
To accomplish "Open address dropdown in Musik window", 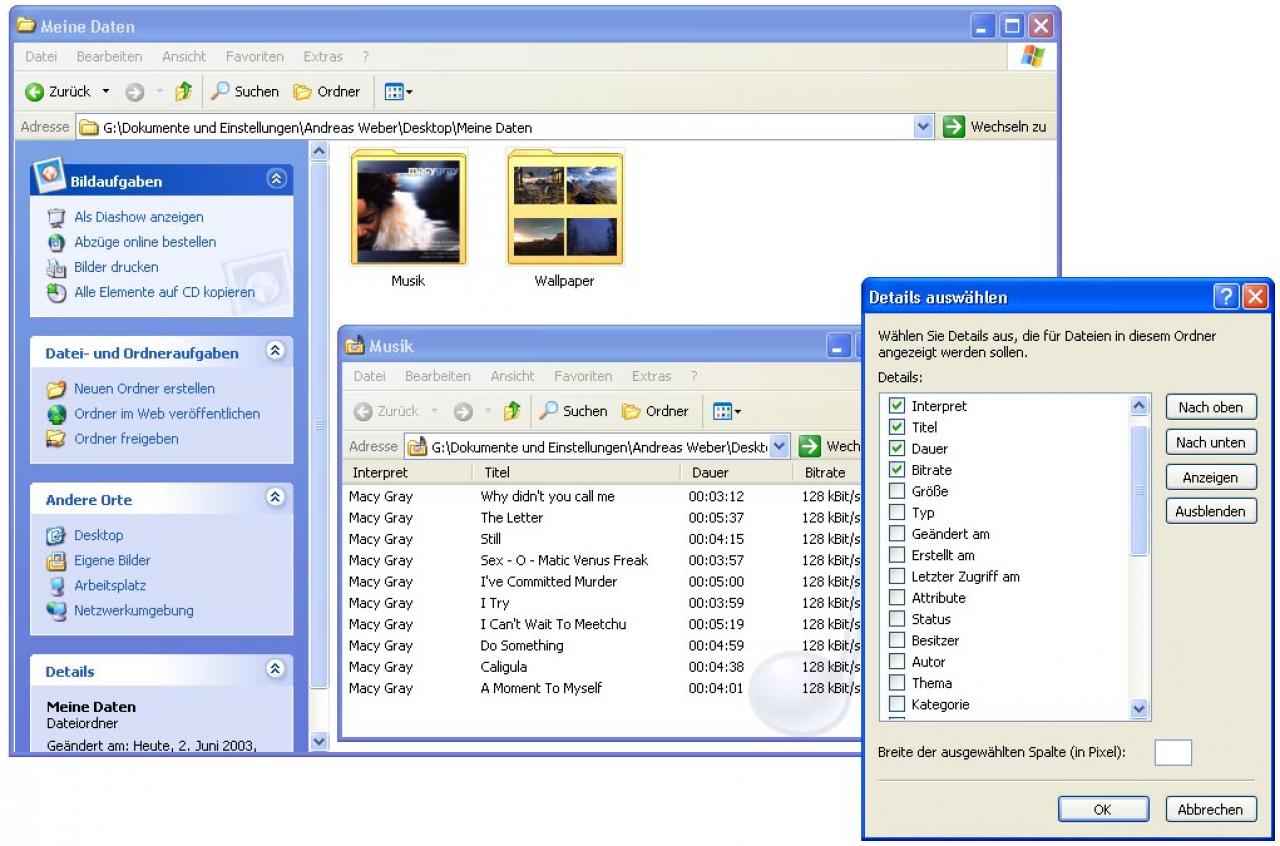I will 780,446.
